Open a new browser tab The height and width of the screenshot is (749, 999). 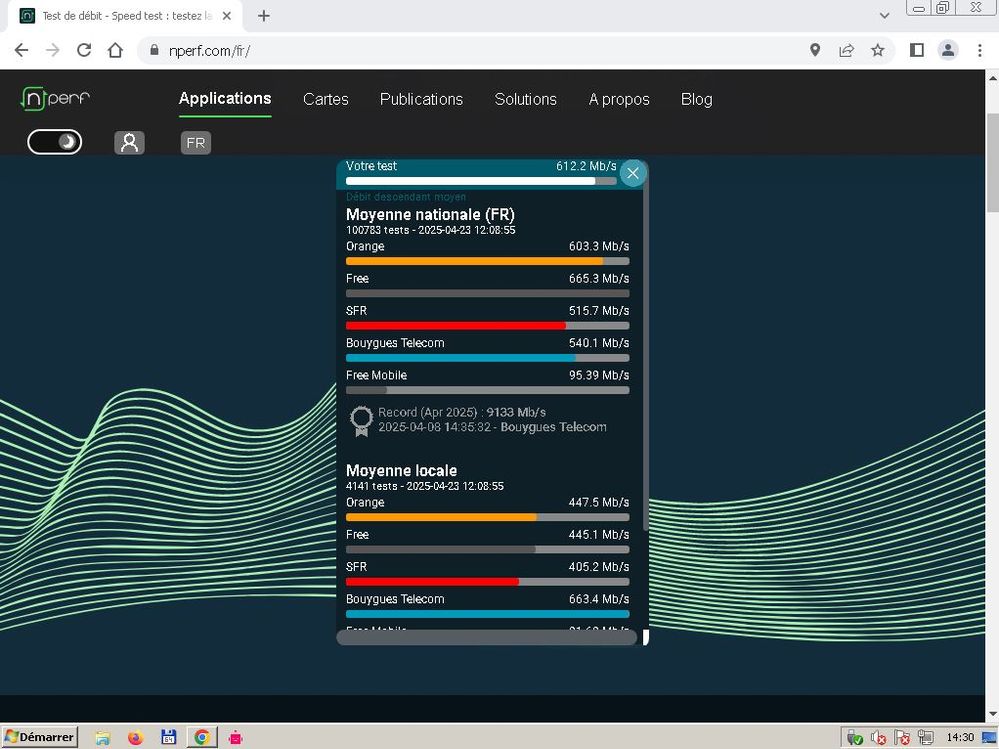264,16
